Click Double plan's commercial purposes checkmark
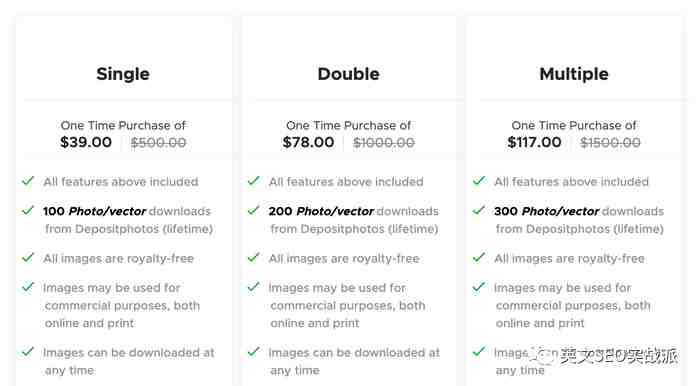This screenshot has width=700, height=386. tap(254, 286)
